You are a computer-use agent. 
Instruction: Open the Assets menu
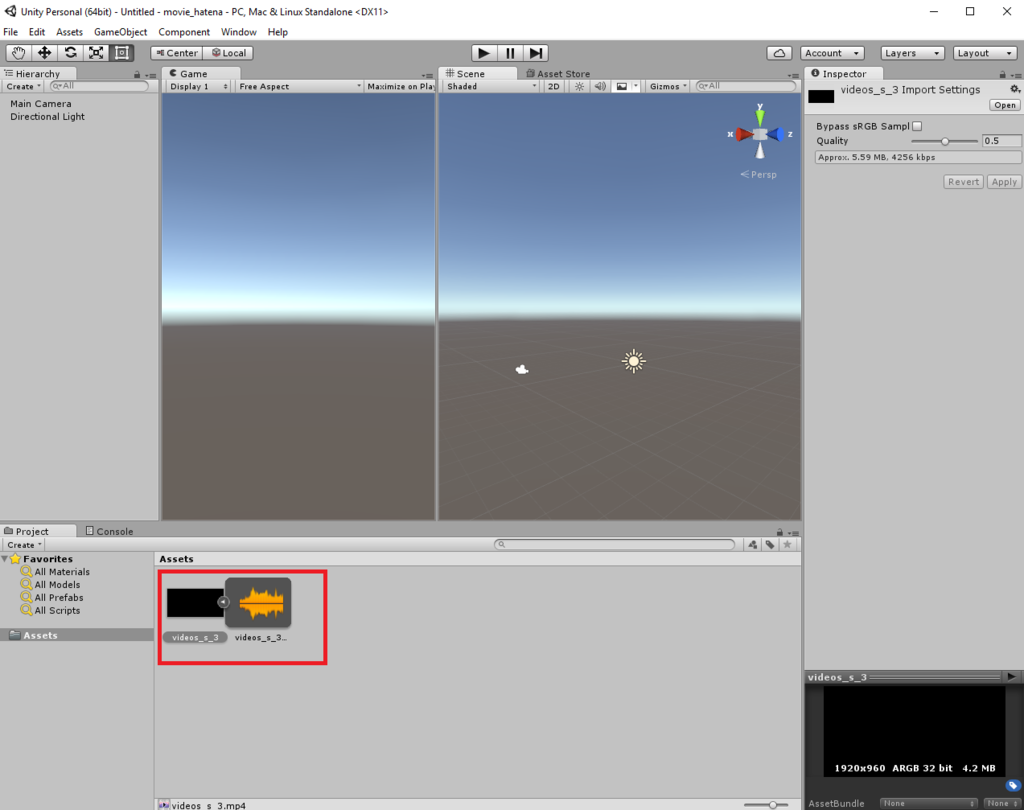click(x=69, y=32)
